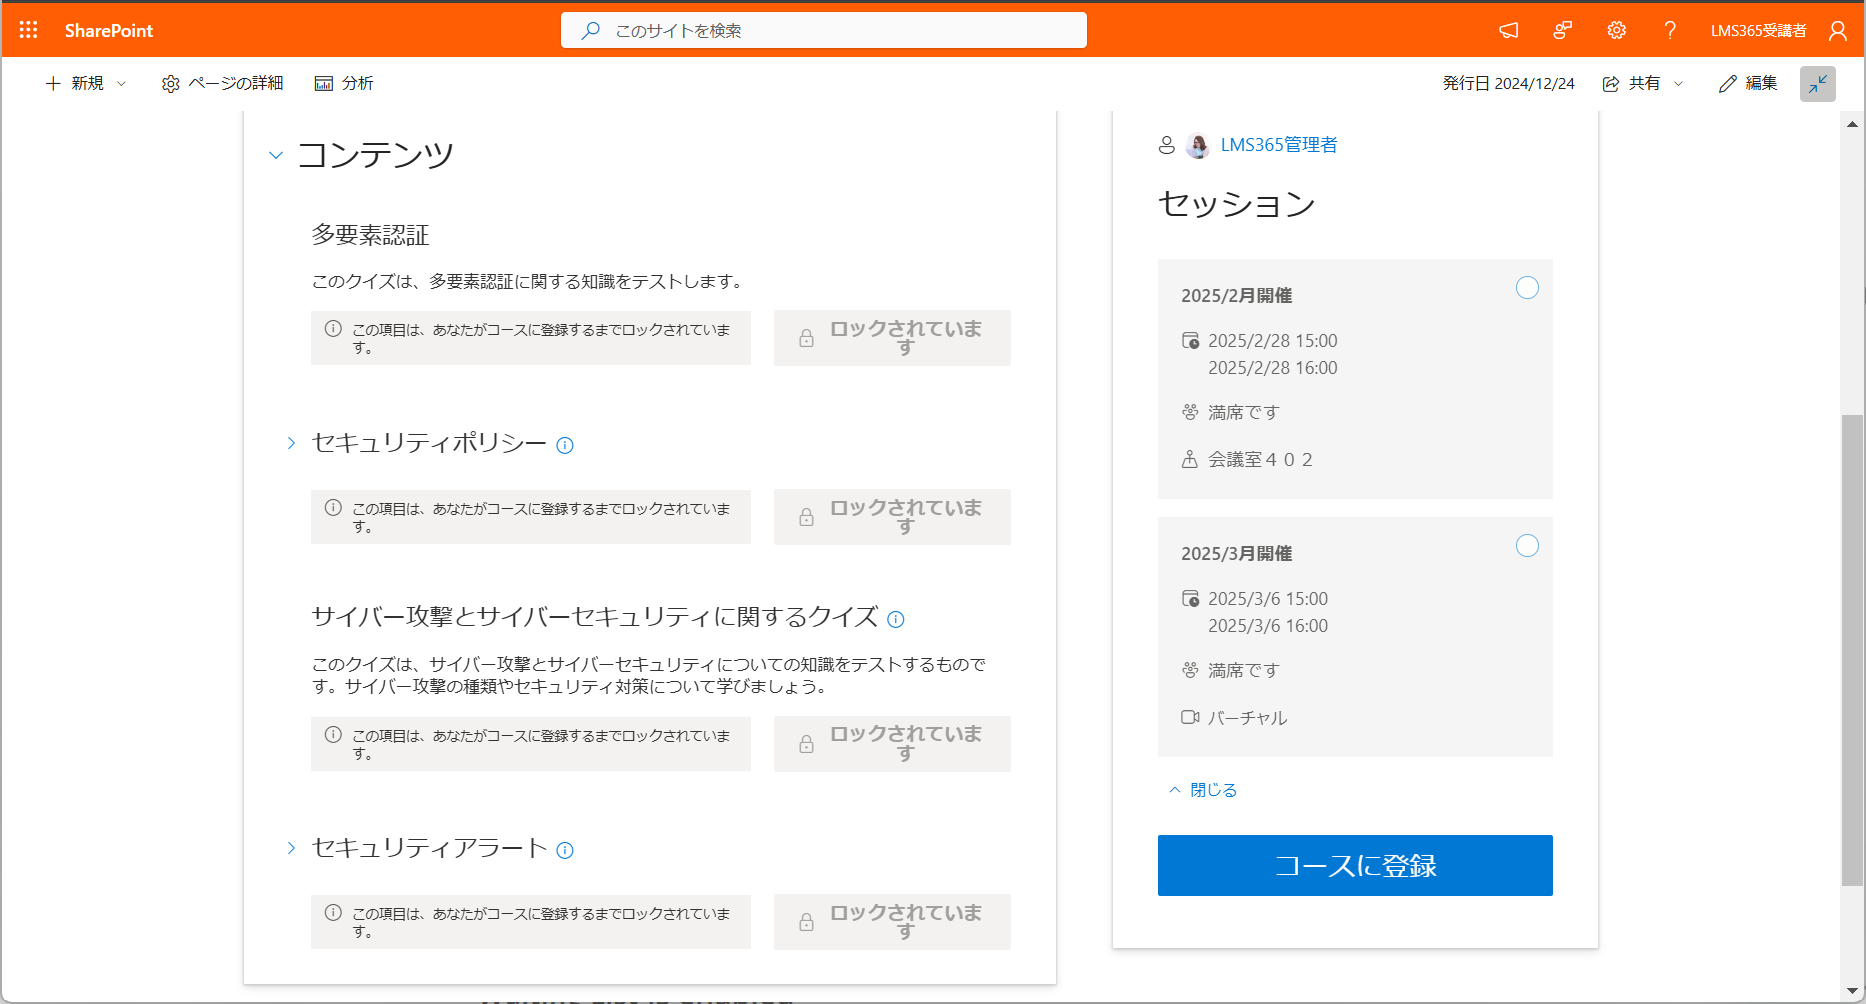Click LMS365受講者 account name
This screenshot has width=1866, height=1004.
click(1759, 30)
